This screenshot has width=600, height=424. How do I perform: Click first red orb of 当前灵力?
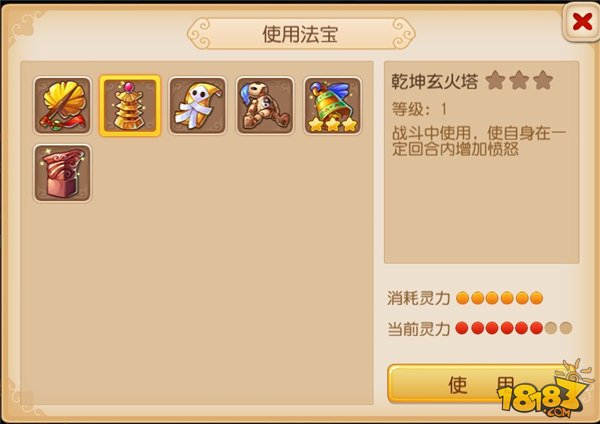point(462,328)
